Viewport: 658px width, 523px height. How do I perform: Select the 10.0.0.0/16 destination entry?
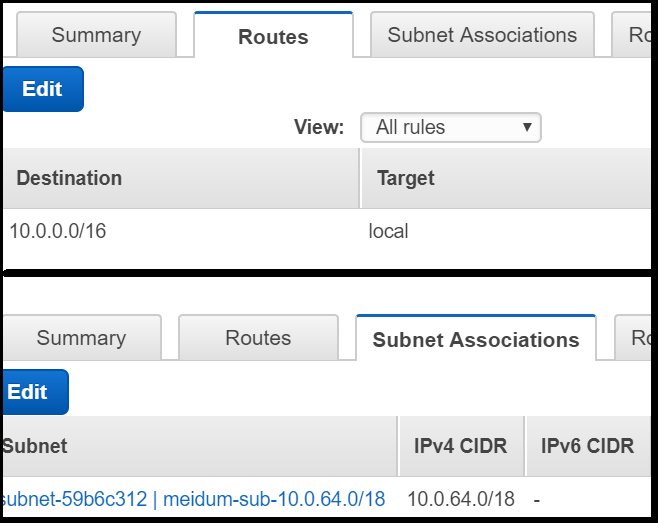(x=57, y=231)
